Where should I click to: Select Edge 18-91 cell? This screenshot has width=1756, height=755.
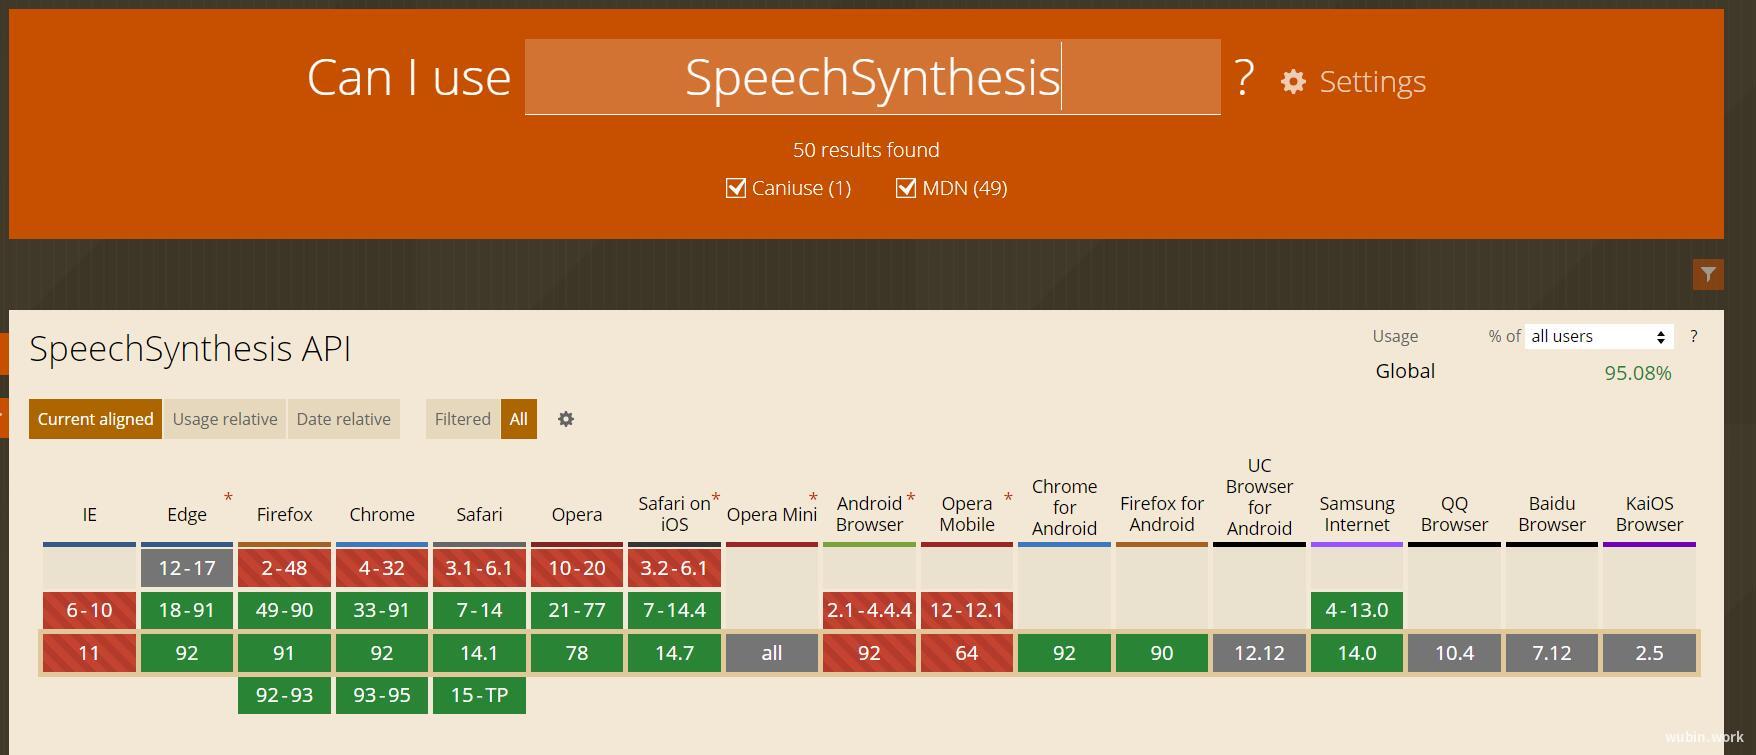pyautogui.click(x=187, y=610)
